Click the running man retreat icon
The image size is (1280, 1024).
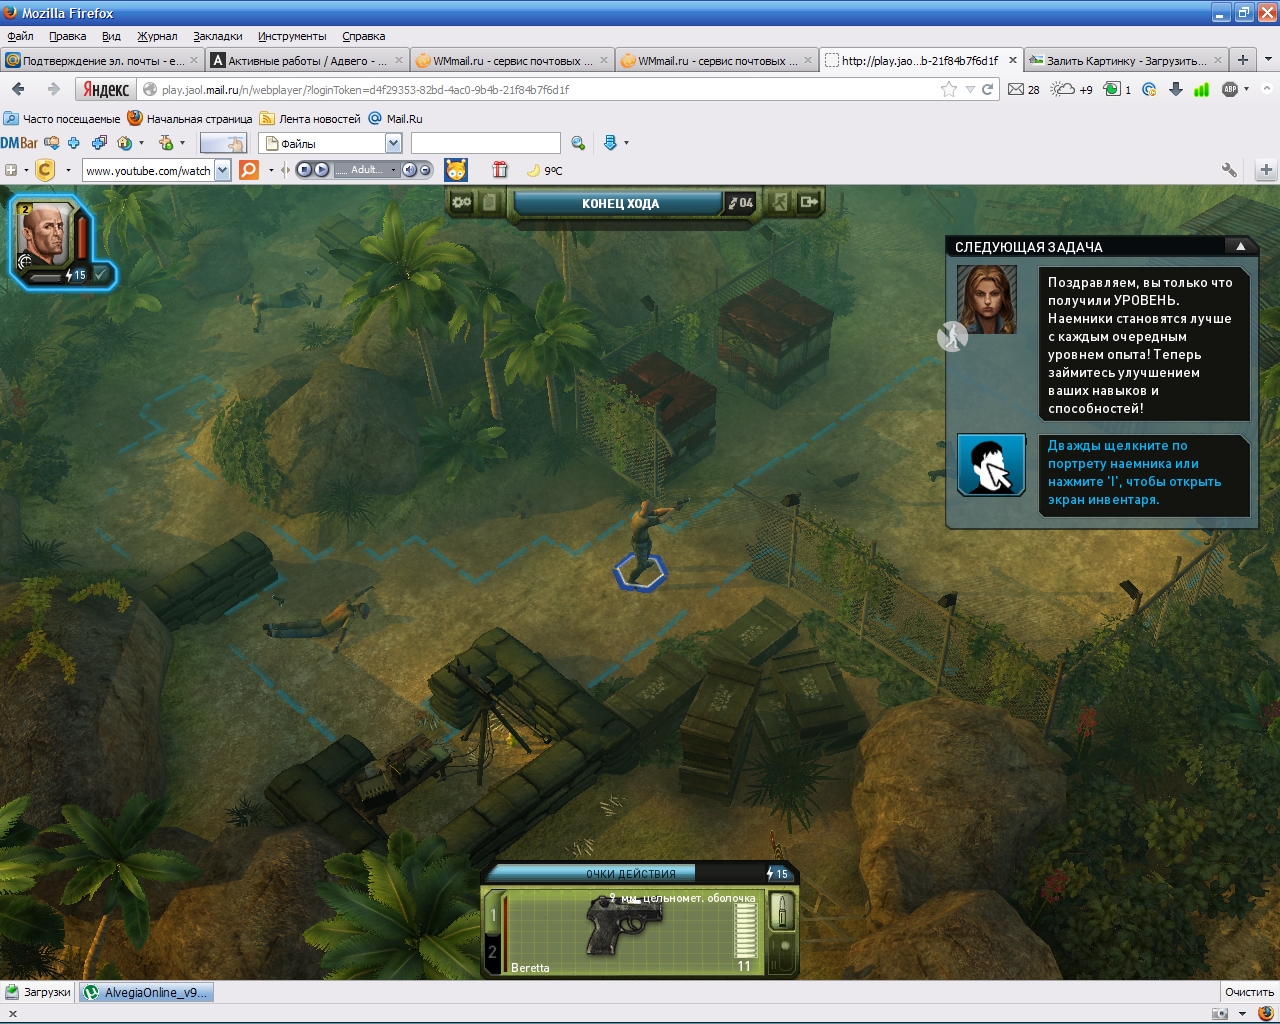pyautogui.click(x=780, y=202)
